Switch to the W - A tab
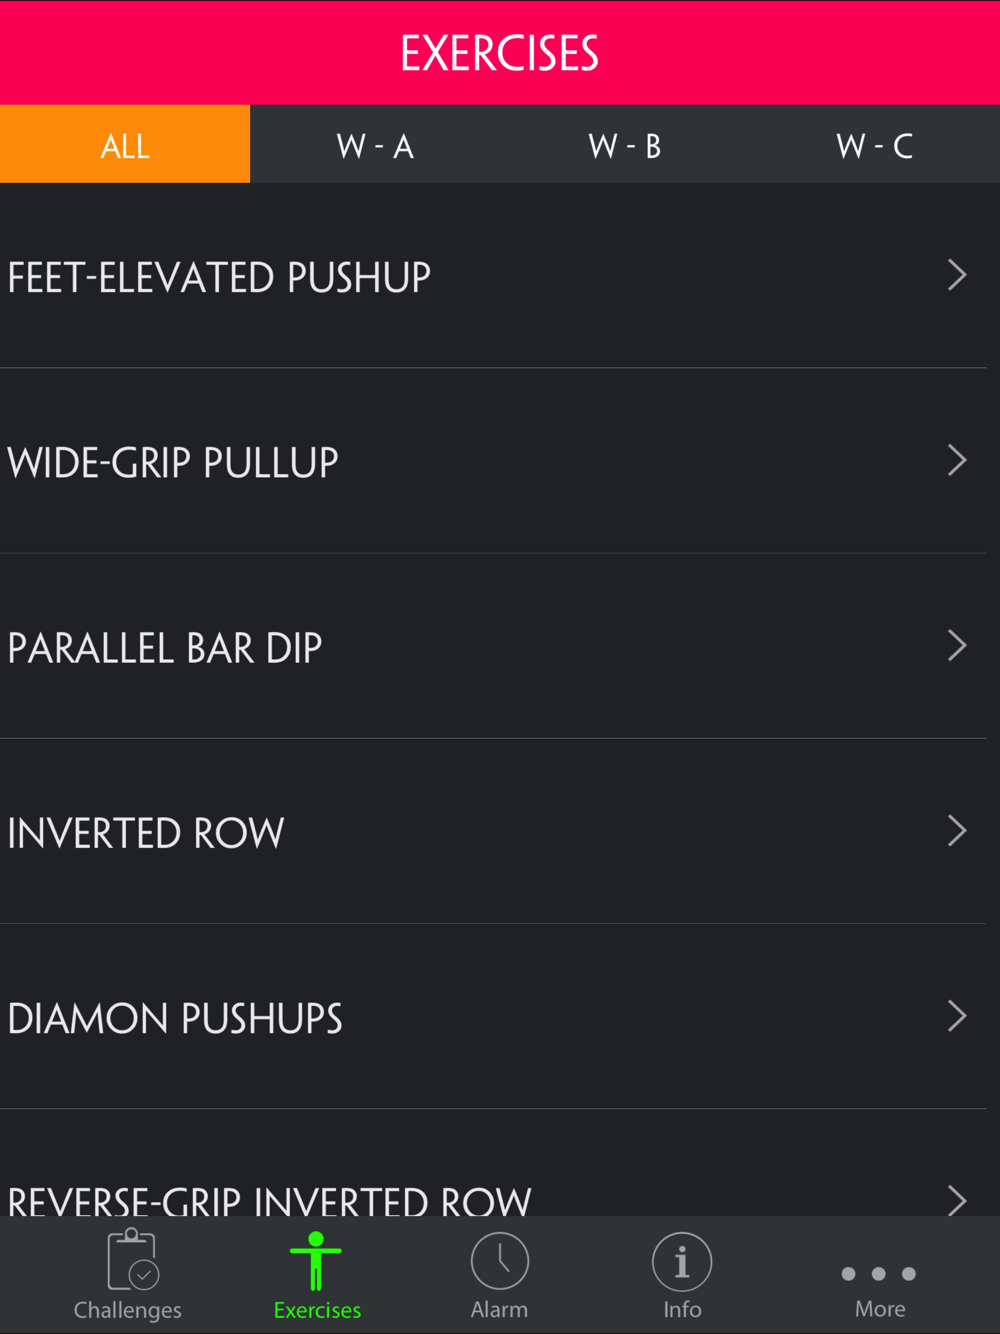Viewport: 1000px width, 1334px height. [375, 144]
